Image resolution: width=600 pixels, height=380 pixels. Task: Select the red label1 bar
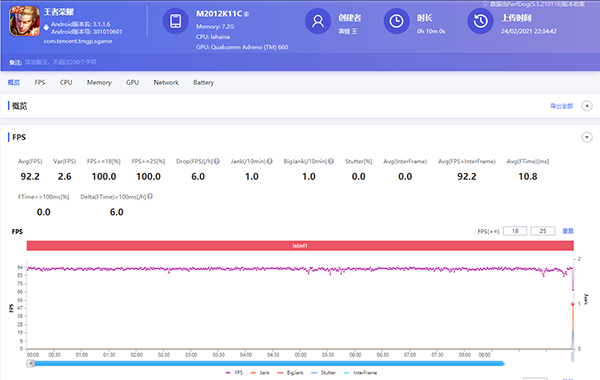coord(300,246)
